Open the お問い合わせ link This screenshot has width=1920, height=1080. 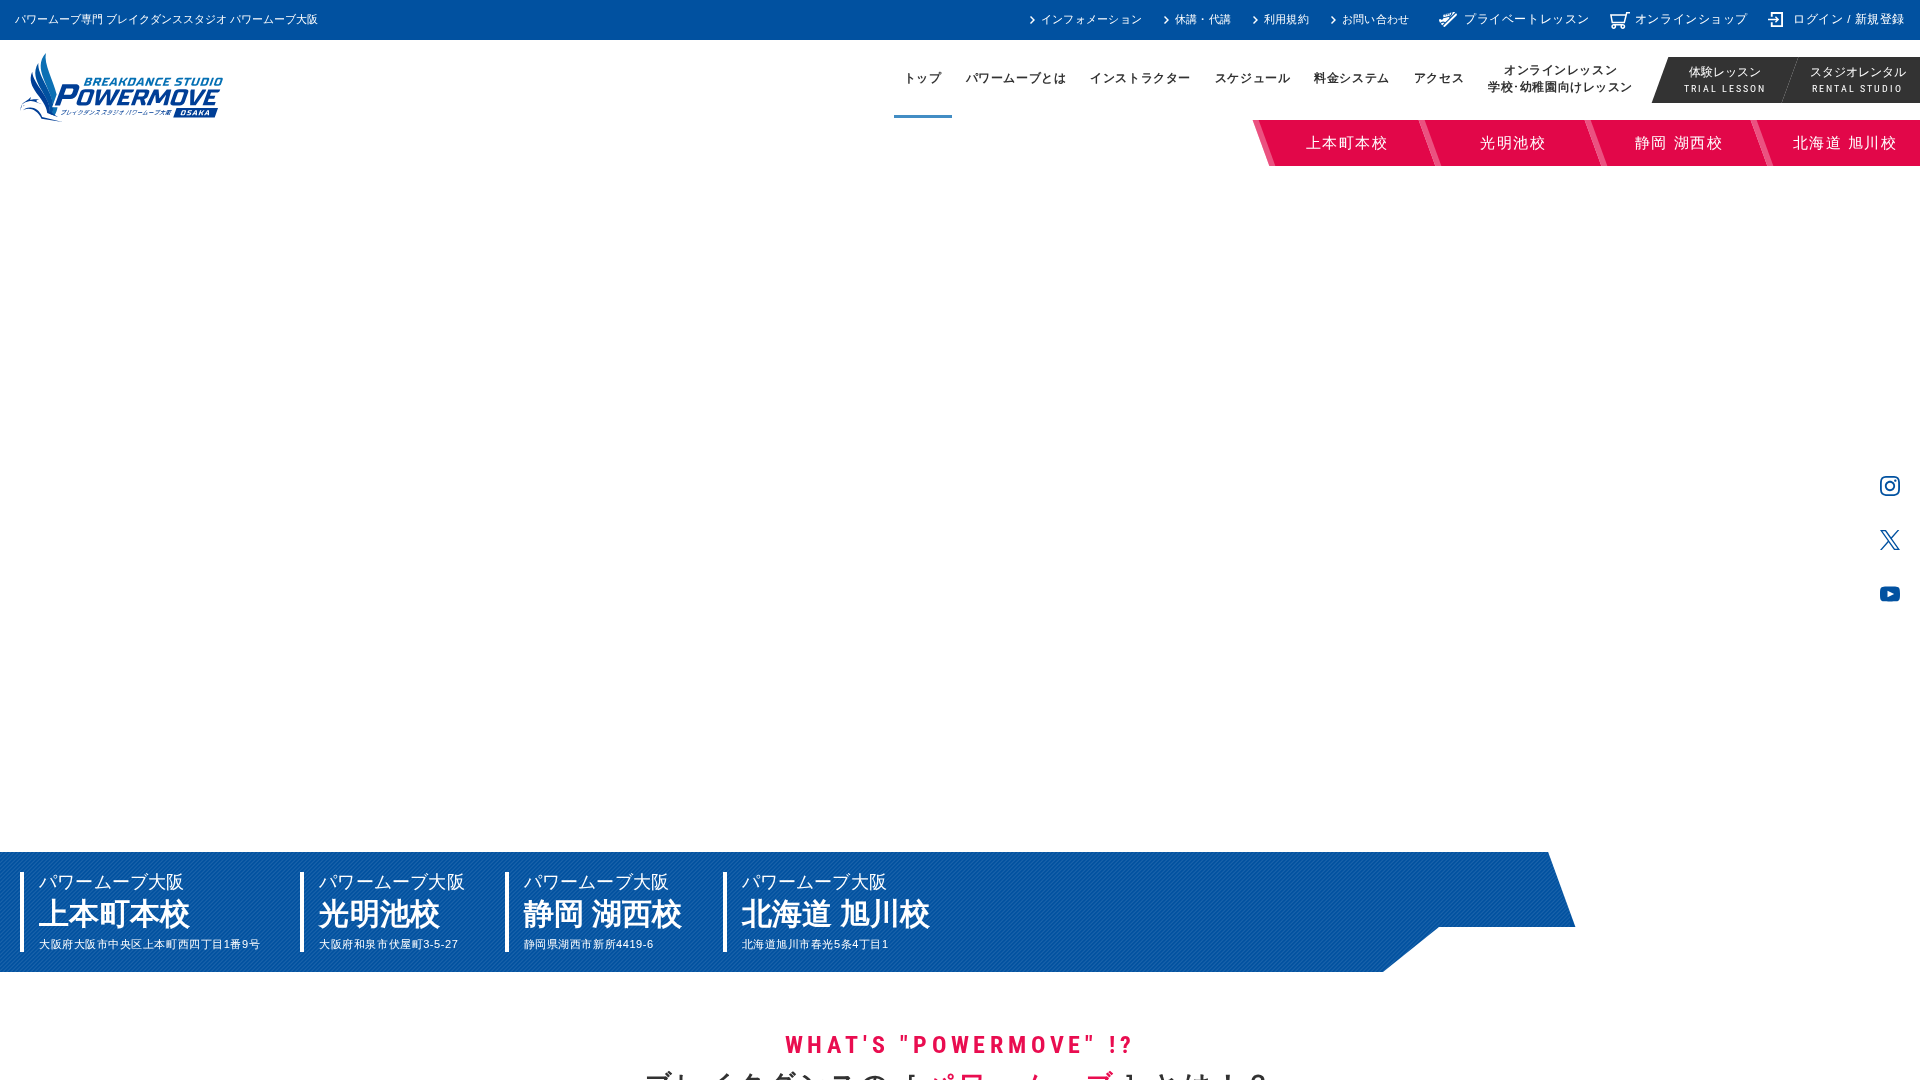[x=1370, y=20]
